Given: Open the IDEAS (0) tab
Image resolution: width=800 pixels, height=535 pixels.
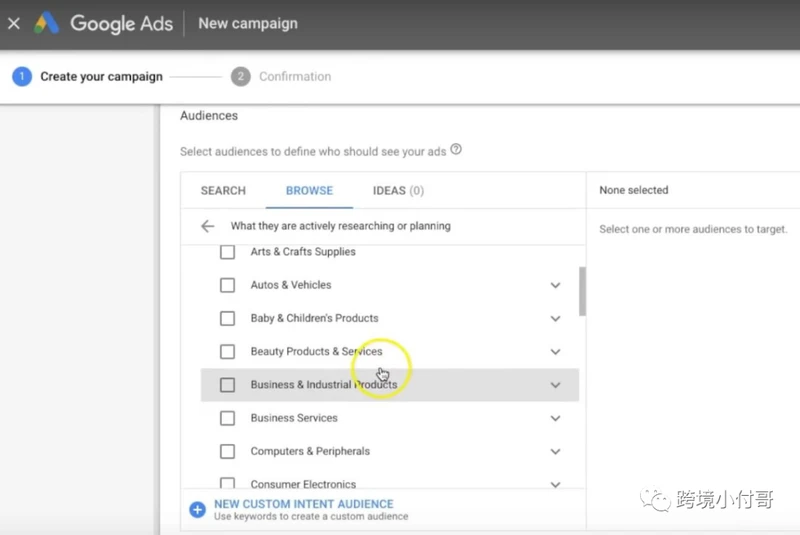Looking at the screenshot, I should (398, 191).
